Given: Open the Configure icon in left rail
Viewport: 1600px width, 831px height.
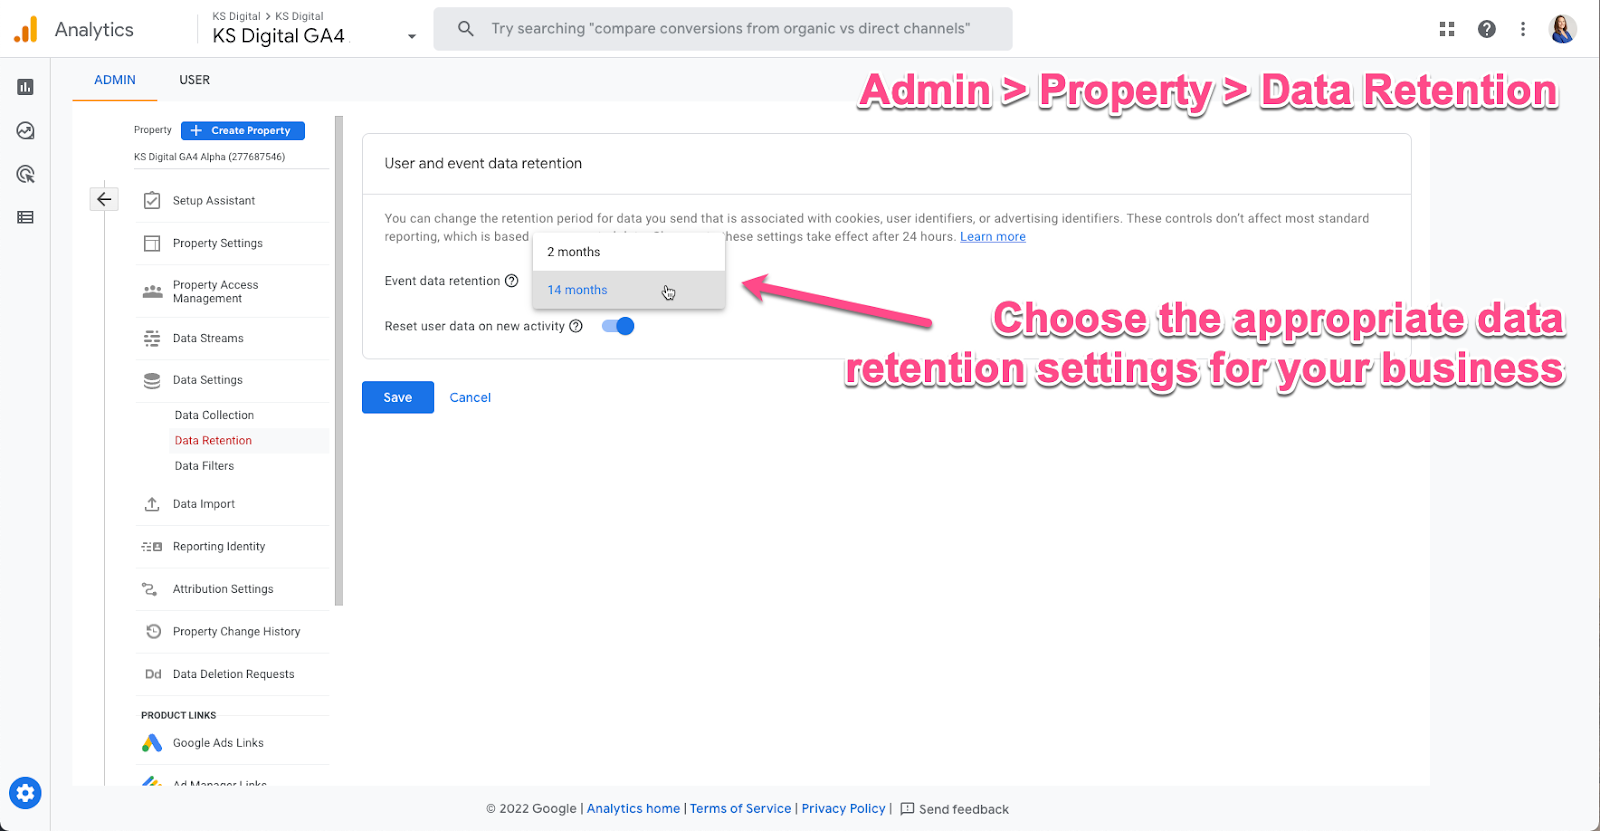Looking at the screenshot, I should click(26, 217).
